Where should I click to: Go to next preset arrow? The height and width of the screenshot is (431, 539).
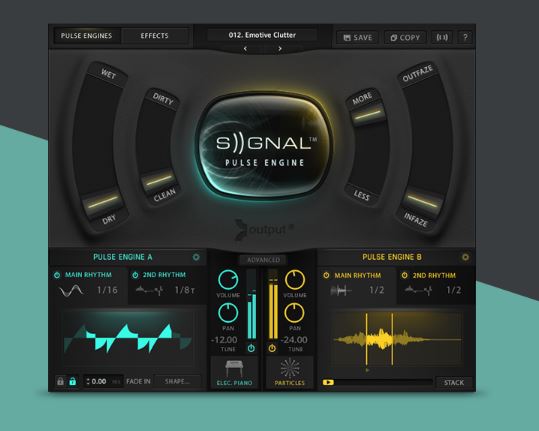[x=280, y=49]
